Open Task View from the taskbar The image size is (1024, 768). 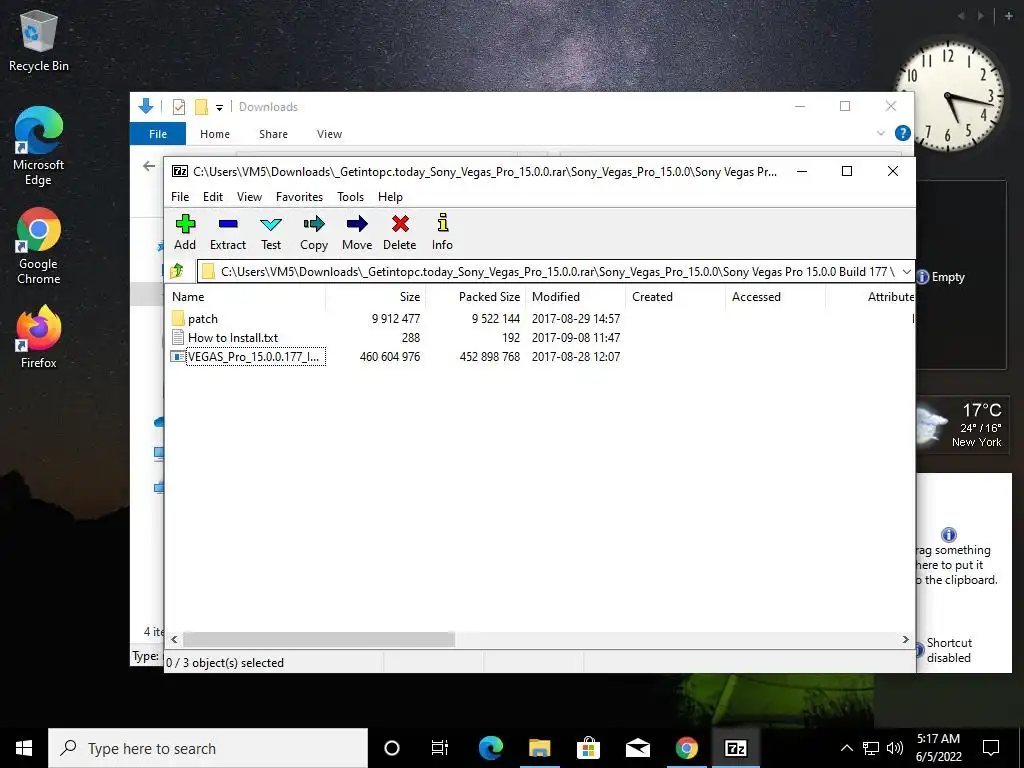point(440,748)
